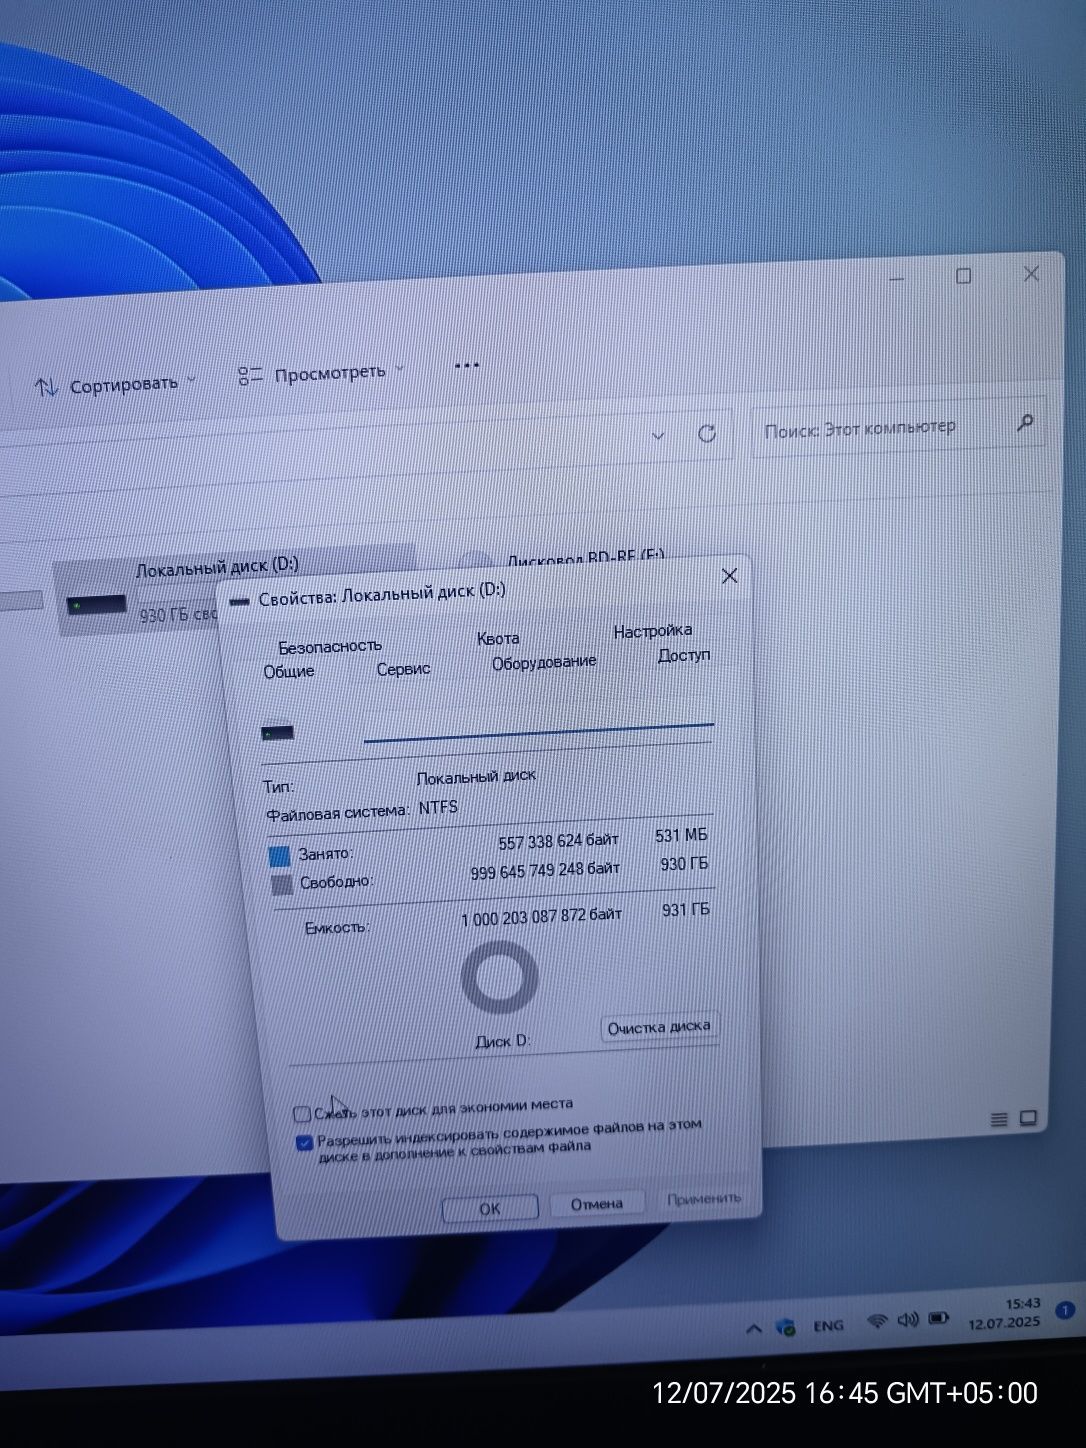The width and height of the screenshot is (1086, 1448).
Task: Open the clock showing 15:43 12.07.2025
Action: click(x=1003, y=1313)
